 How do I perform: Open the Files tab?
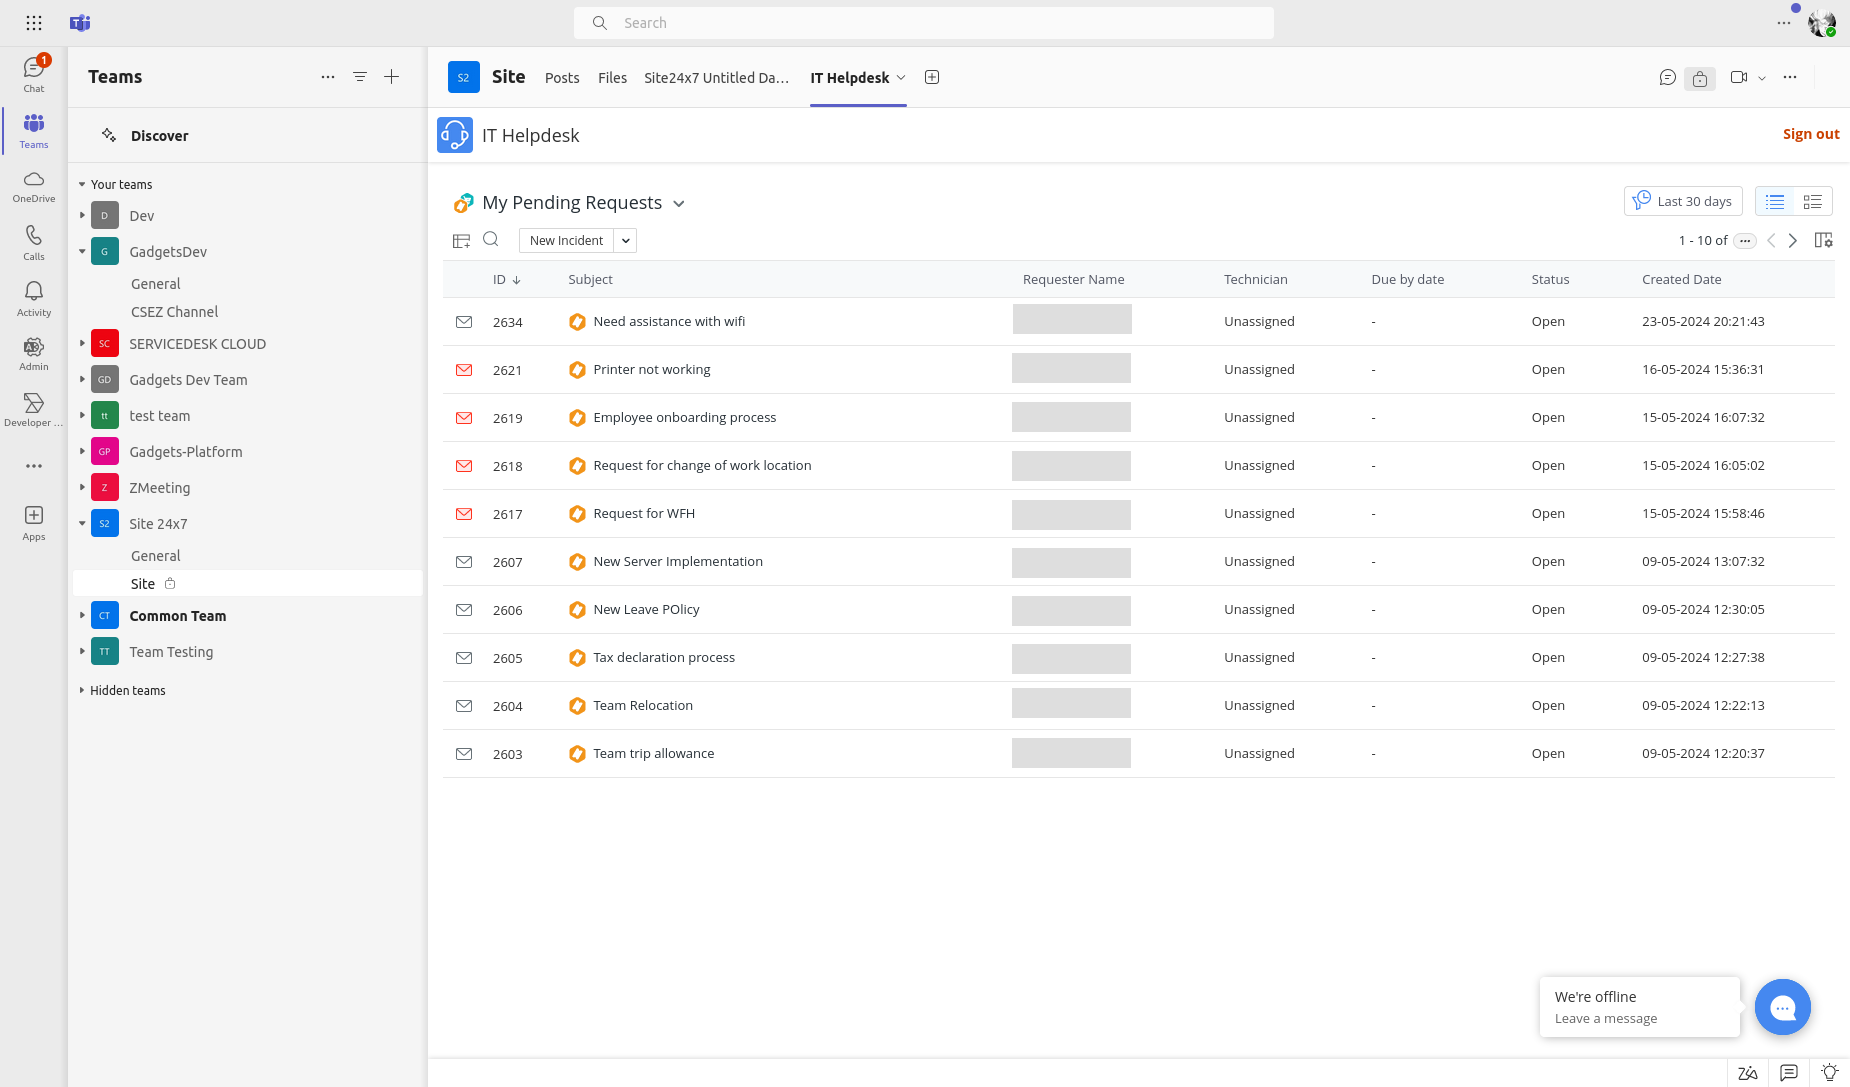pyautogui.click(x=612, y=78)
